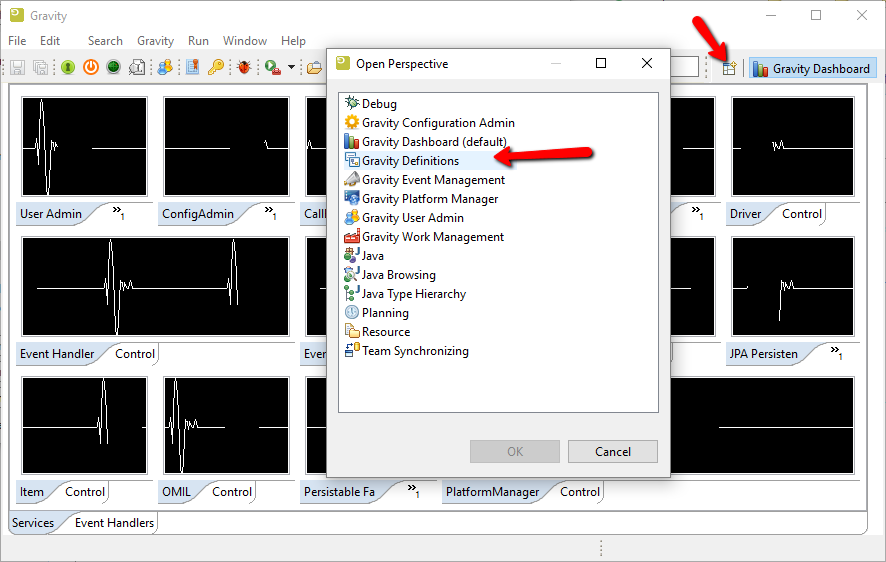The image size is (886, 562).
Task: Click the dark green target icon
Action: (114, 68)
